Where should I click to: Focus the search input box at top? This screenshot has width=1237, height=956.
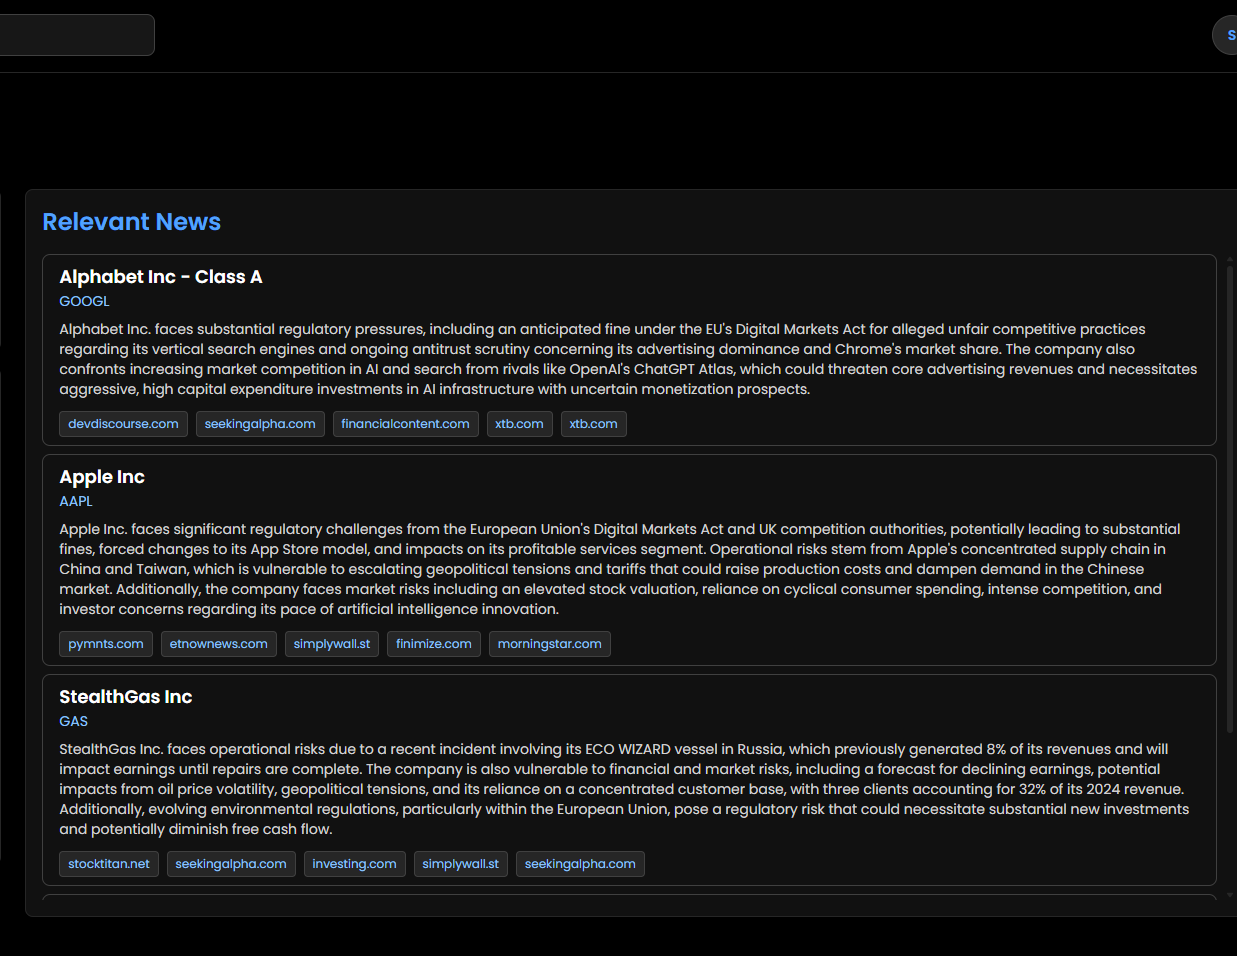77,35
